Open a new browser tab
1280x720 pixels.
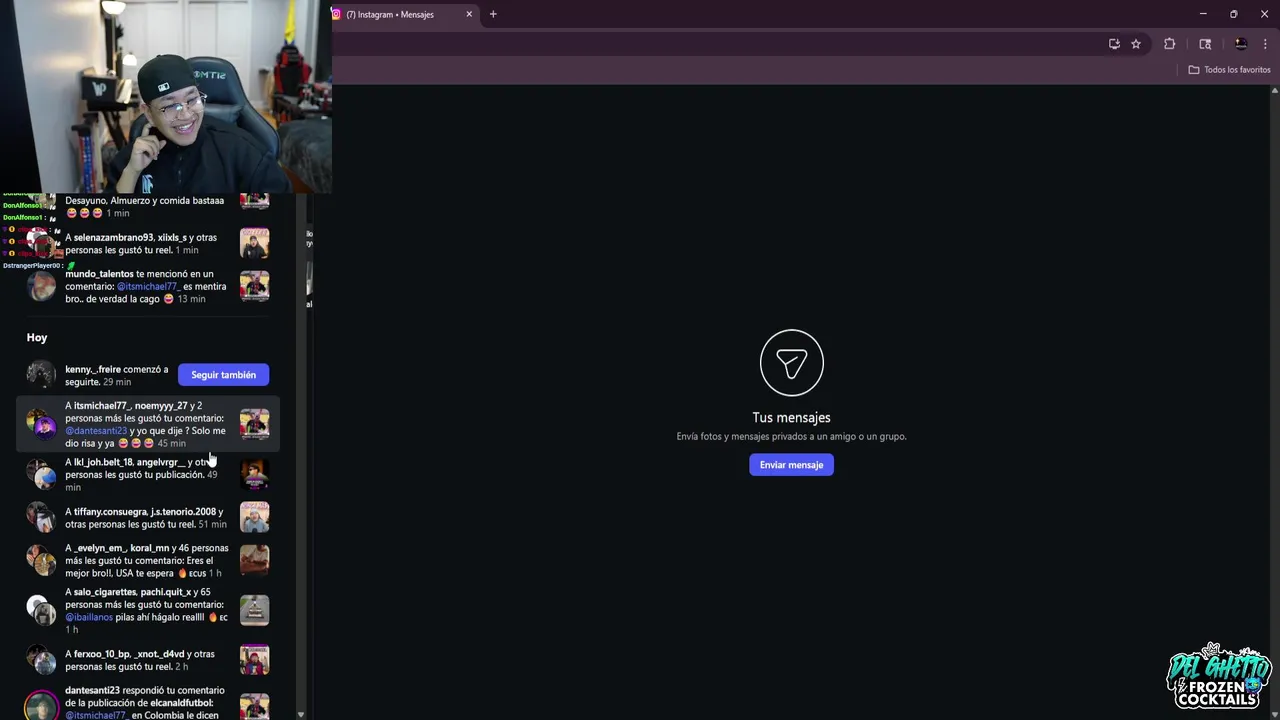493,14
